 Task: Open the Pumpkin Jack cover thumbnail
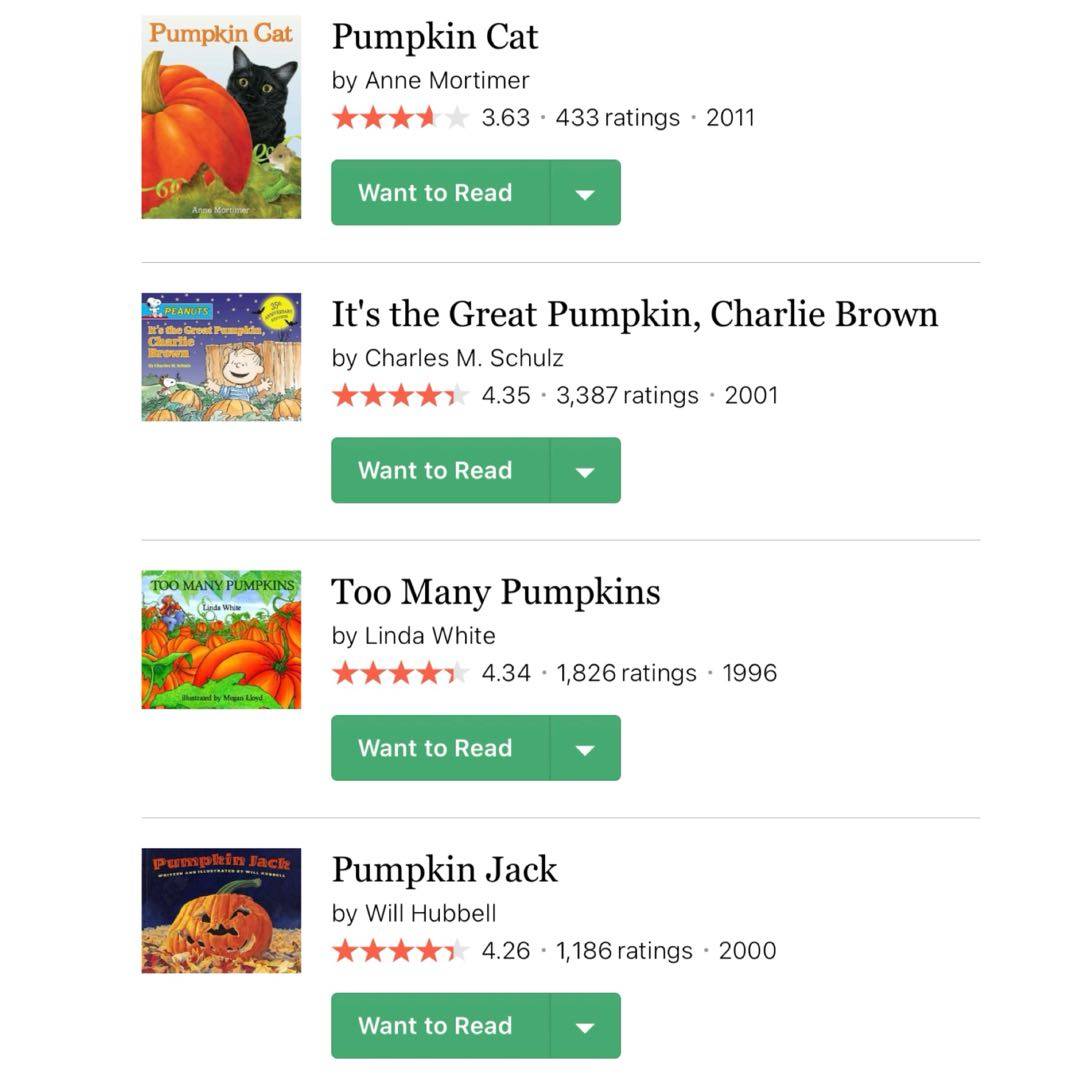[x=221, y=910]
